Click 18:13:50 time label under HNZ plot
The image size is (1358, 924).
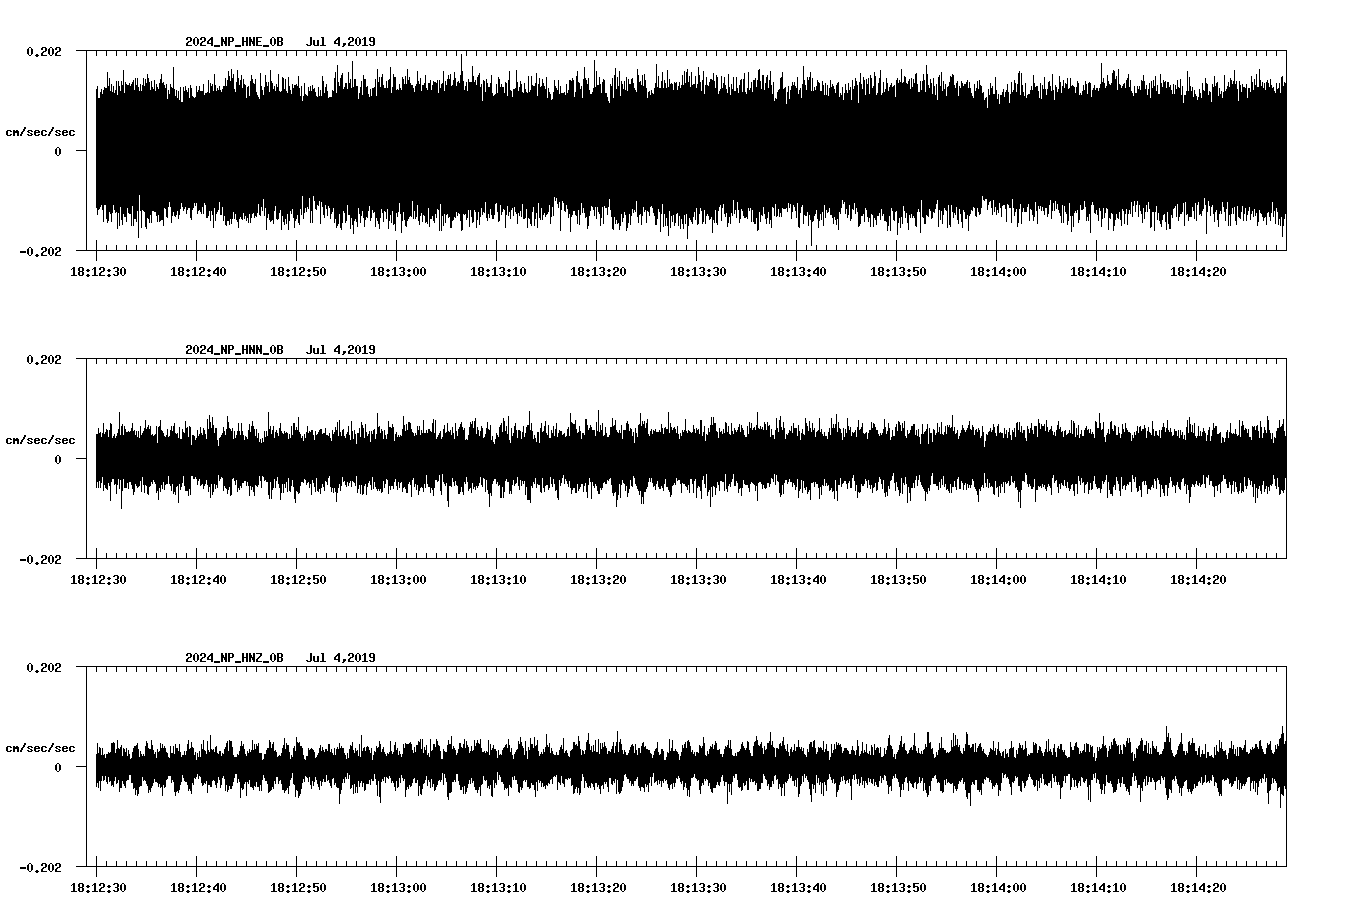click(x=898, y=887)
